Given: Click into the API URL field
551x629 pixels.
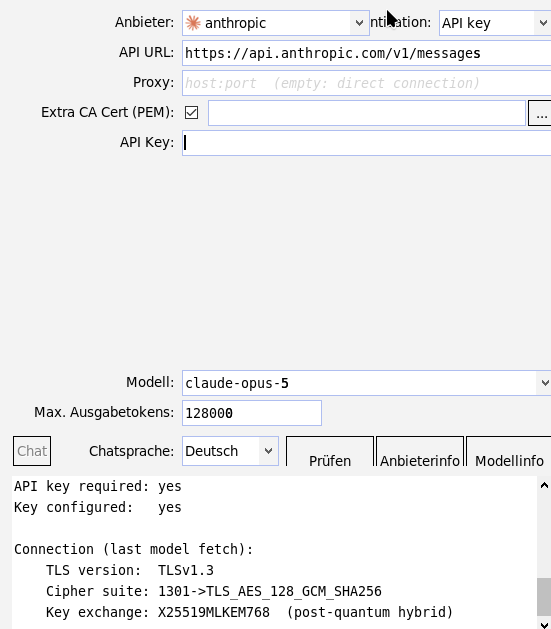Looking at the screenshot, I should pyautogui.click(x=367, y=53).
